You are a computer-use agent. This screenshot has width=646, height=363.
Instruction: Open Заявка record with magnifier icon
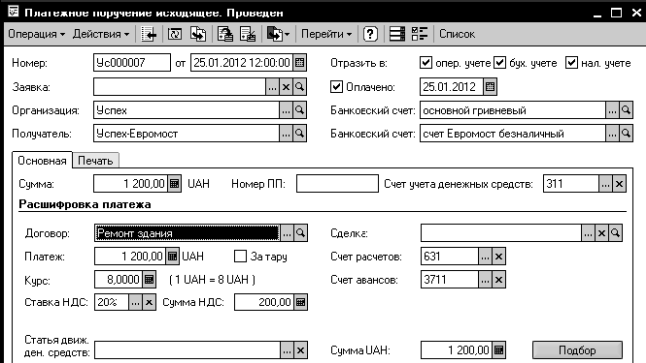click(300, 87)
